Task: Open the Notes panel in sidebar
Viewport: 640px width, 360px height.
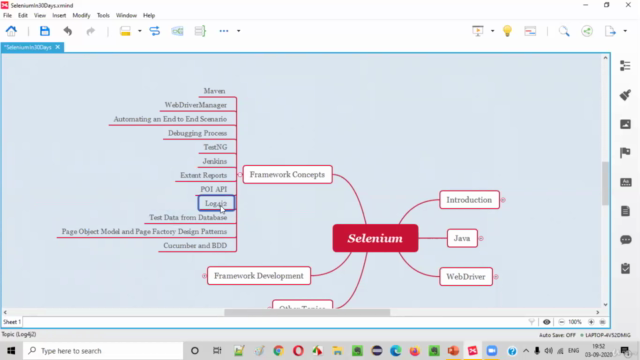Action: pos(625,211)
